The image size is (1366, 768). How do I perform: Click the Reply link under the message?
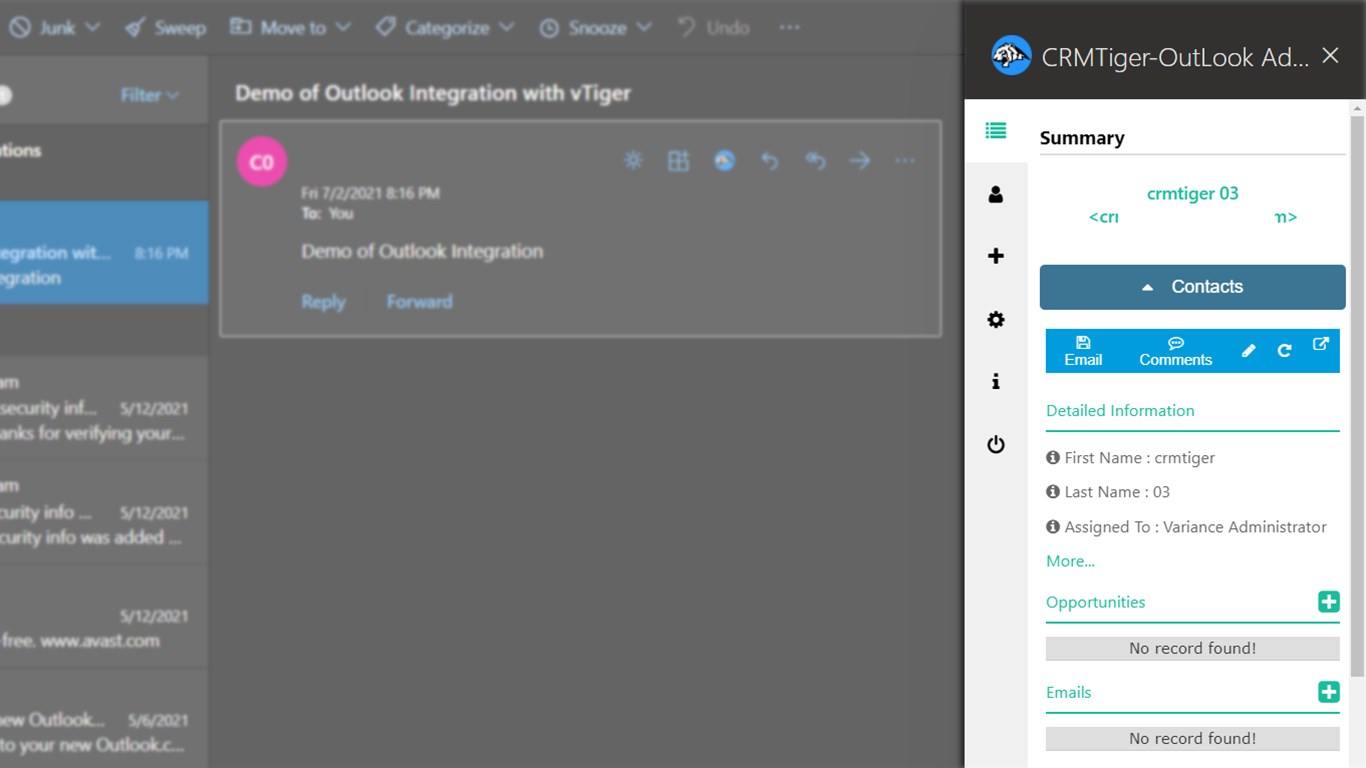pyautogui.click(x=323, y=302)
